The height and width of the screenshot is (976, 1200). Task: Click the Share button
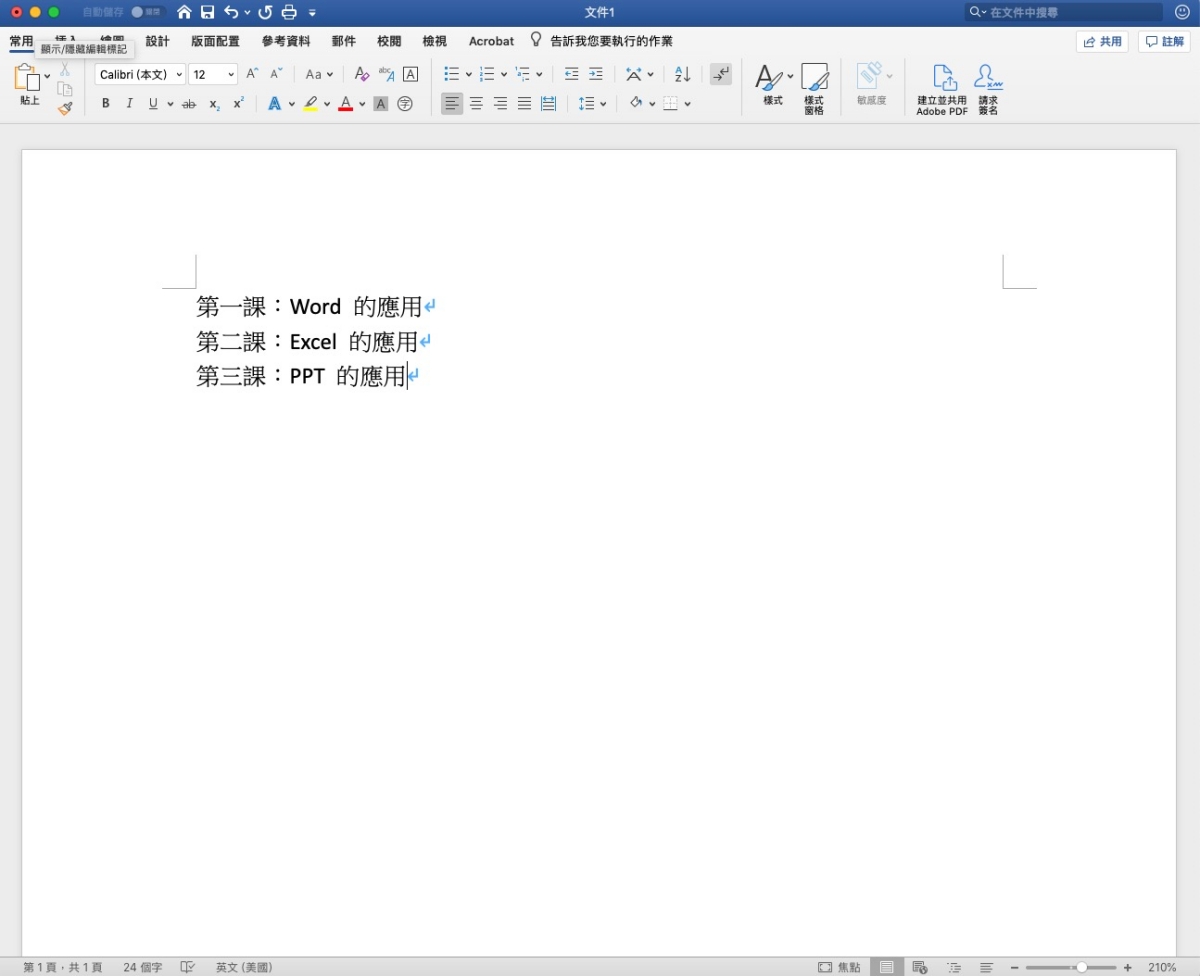[x=1102, y=42]
